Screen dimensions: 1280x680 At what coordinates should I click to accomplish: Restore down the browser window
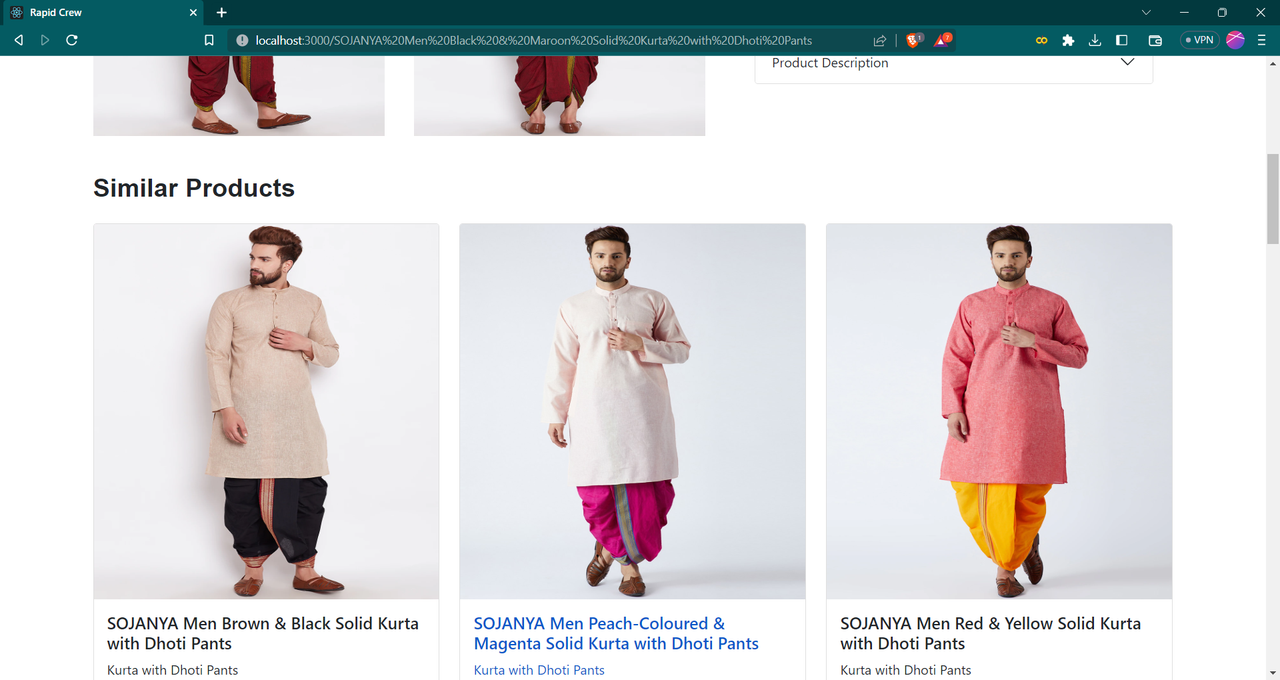[x=1222, y=12]
